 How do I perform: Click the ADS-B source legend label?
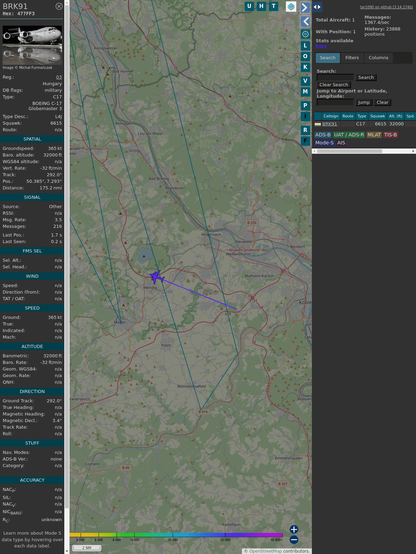pyautogui.click(x=322, y=135)
